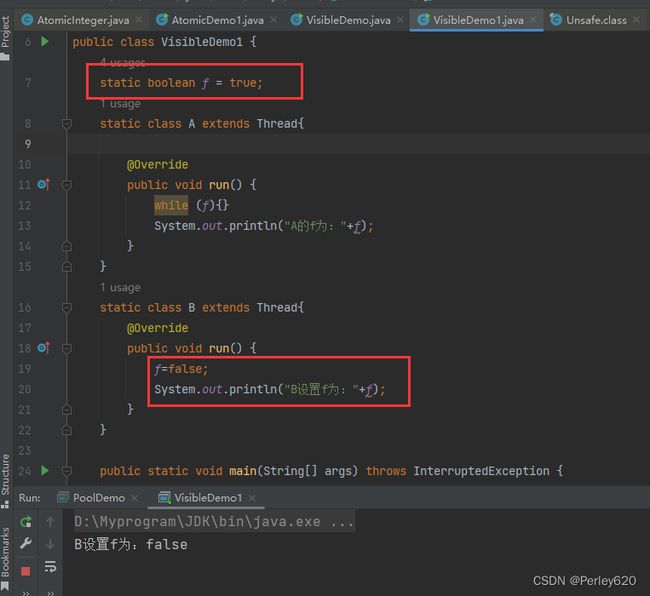Select the VisibleDemo1.java tab
650x596 pixels.
(x=478, y=20)
